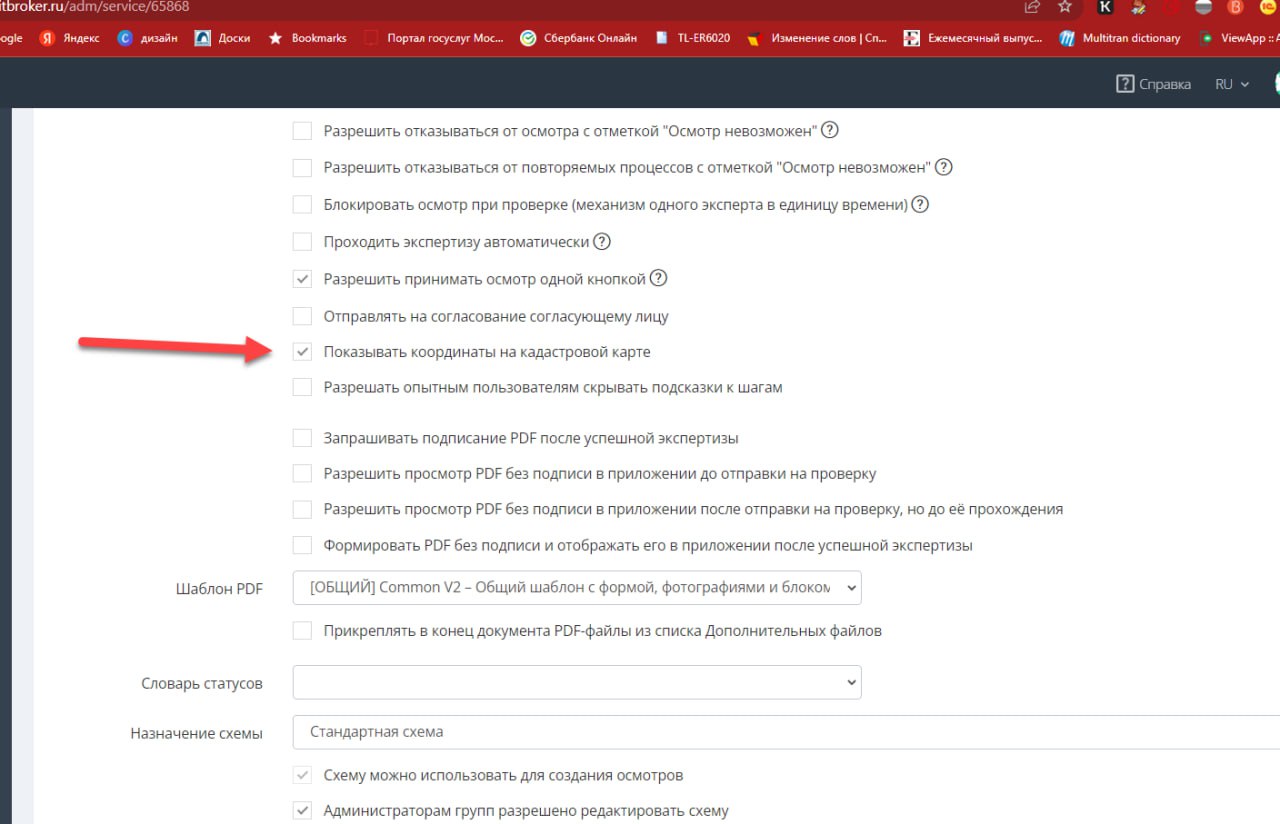Uncheck Разрешить принимать осмотр одной кнопкой
1280x824 pixels.
click(302, 279)
